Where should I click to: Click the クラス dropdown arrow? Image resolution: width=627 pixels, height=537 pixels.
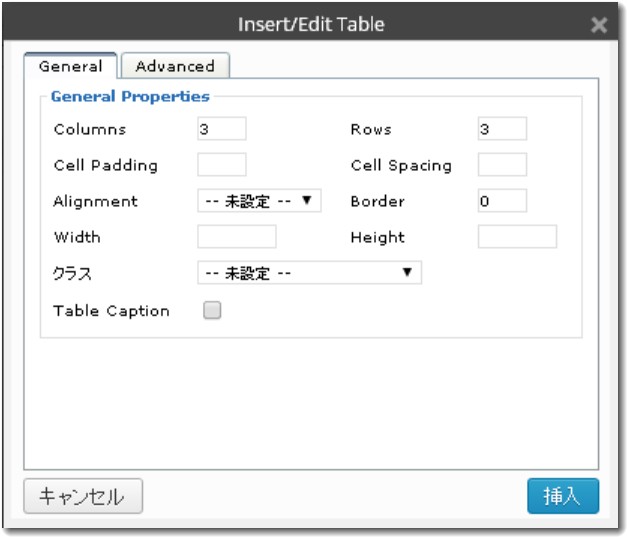pyautogui.click(x=407, y=273)
